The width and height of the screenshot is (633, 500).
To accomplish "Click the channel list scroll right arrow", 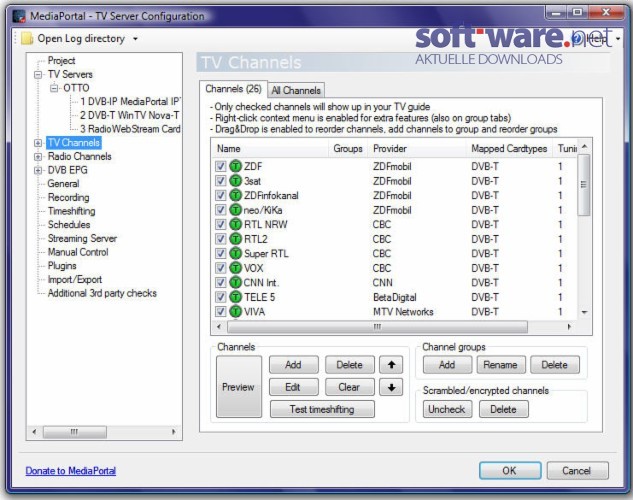I will pyautogui.click(x=569, y=326).
